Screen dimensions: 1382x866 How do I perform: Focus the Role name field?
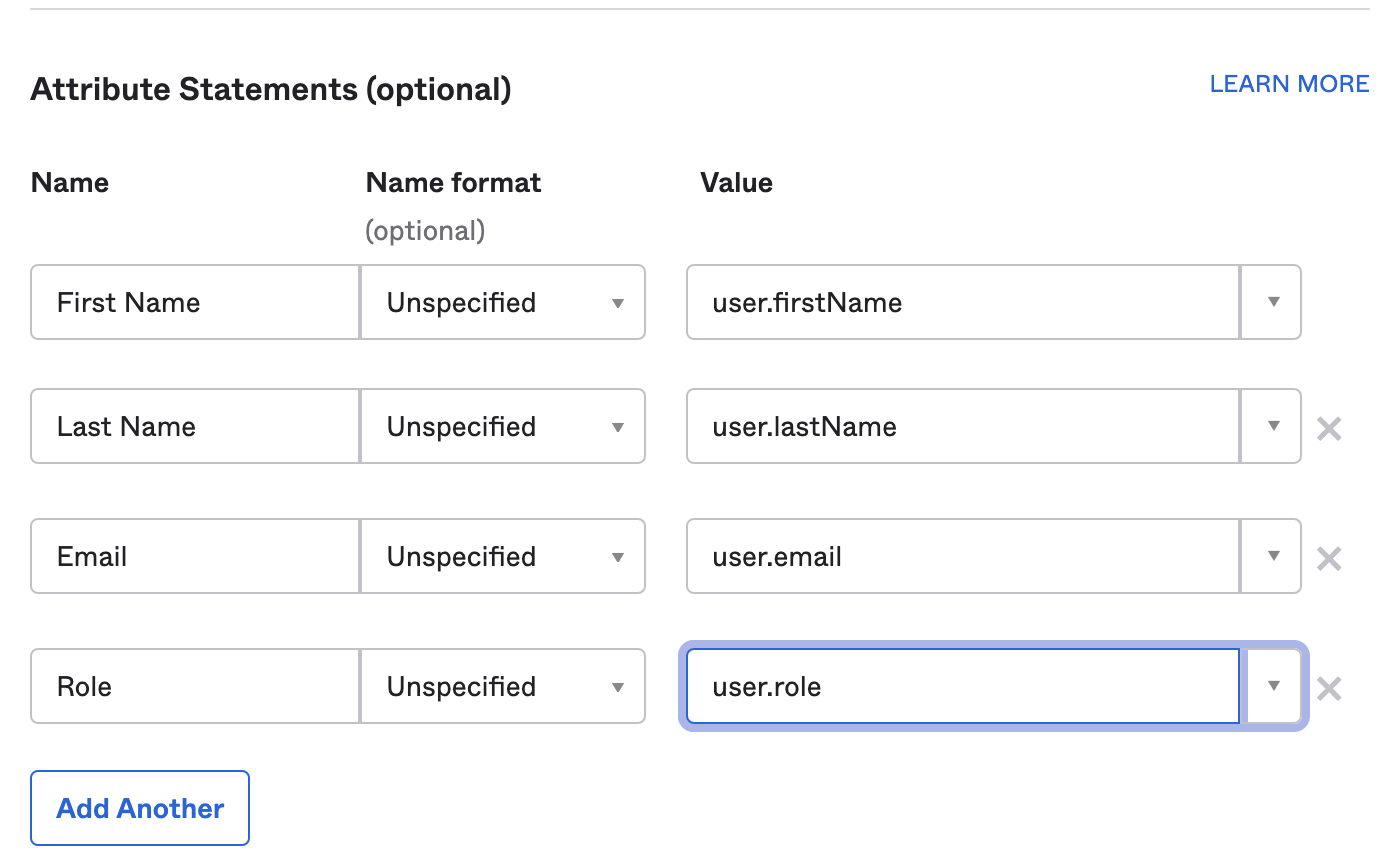point(195,686)
